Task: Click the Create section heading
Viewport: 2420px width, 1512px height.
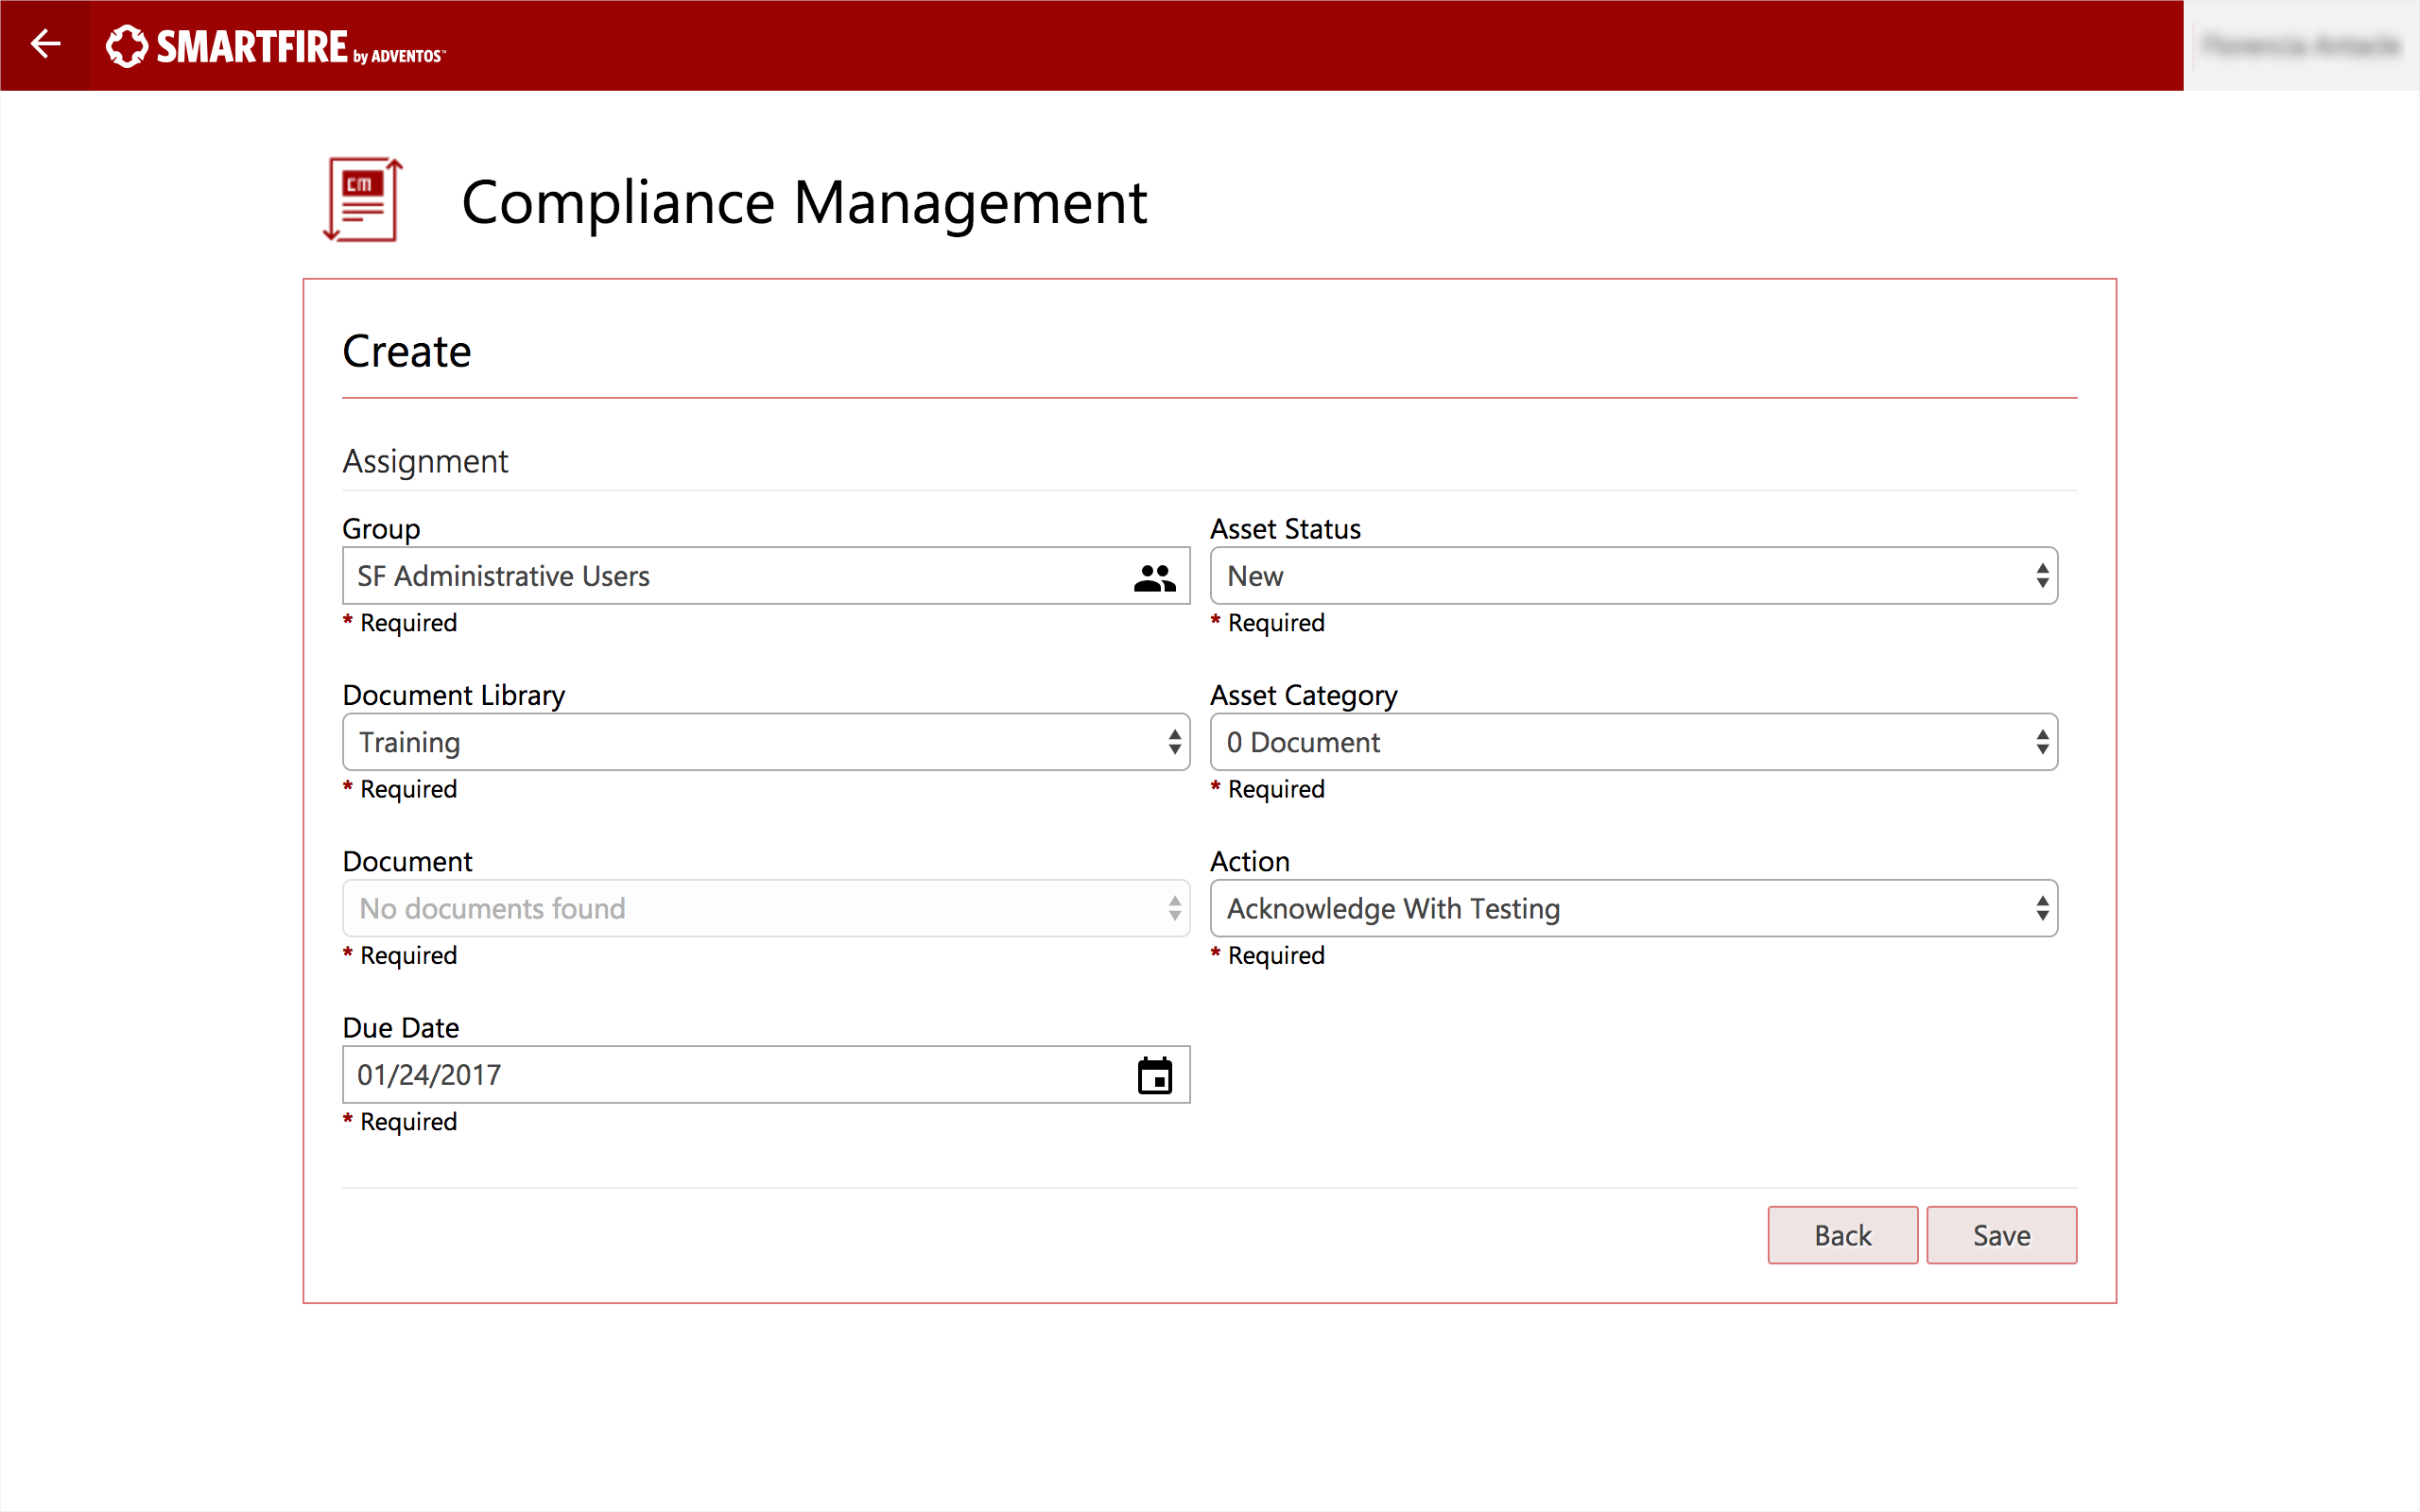Action: tap(406, 352)
